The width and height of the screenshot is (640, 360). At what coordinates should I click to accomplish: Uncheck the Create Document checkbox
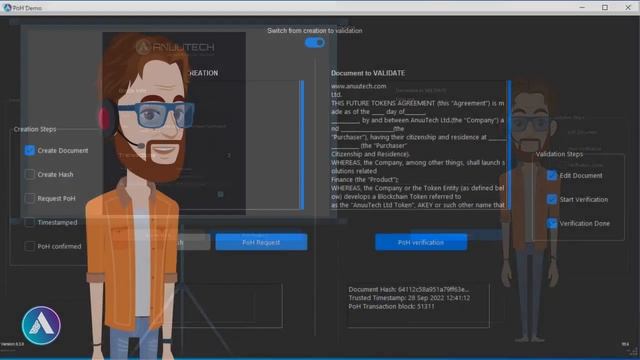(x=29, y=150)
